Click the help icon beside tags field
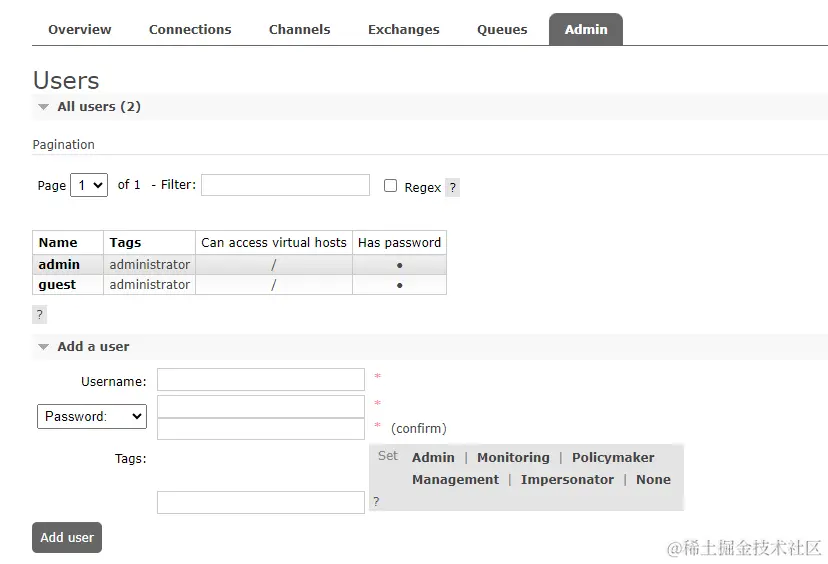This screenshot has width=828, height=564. coord(376,502)
